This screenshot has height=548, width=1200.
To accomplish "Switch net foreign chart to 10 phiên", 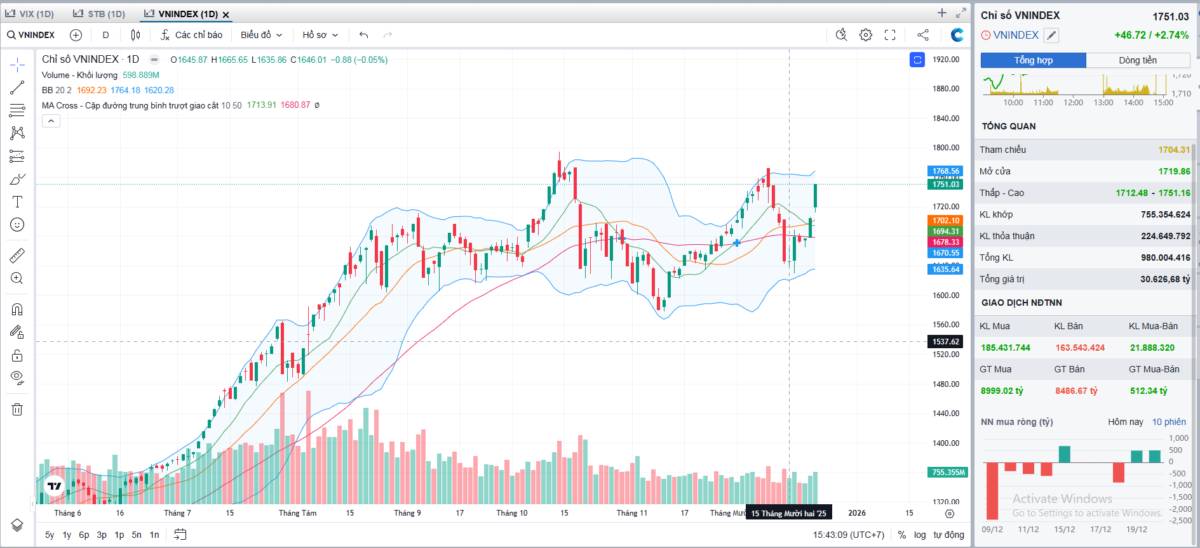I will click(1168, 422).
